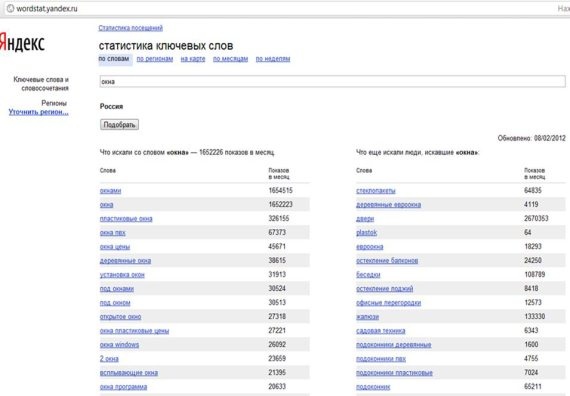Open the Статистика посещений link
The height and width of the screenshot is (396, 570).
click(131, 28)
